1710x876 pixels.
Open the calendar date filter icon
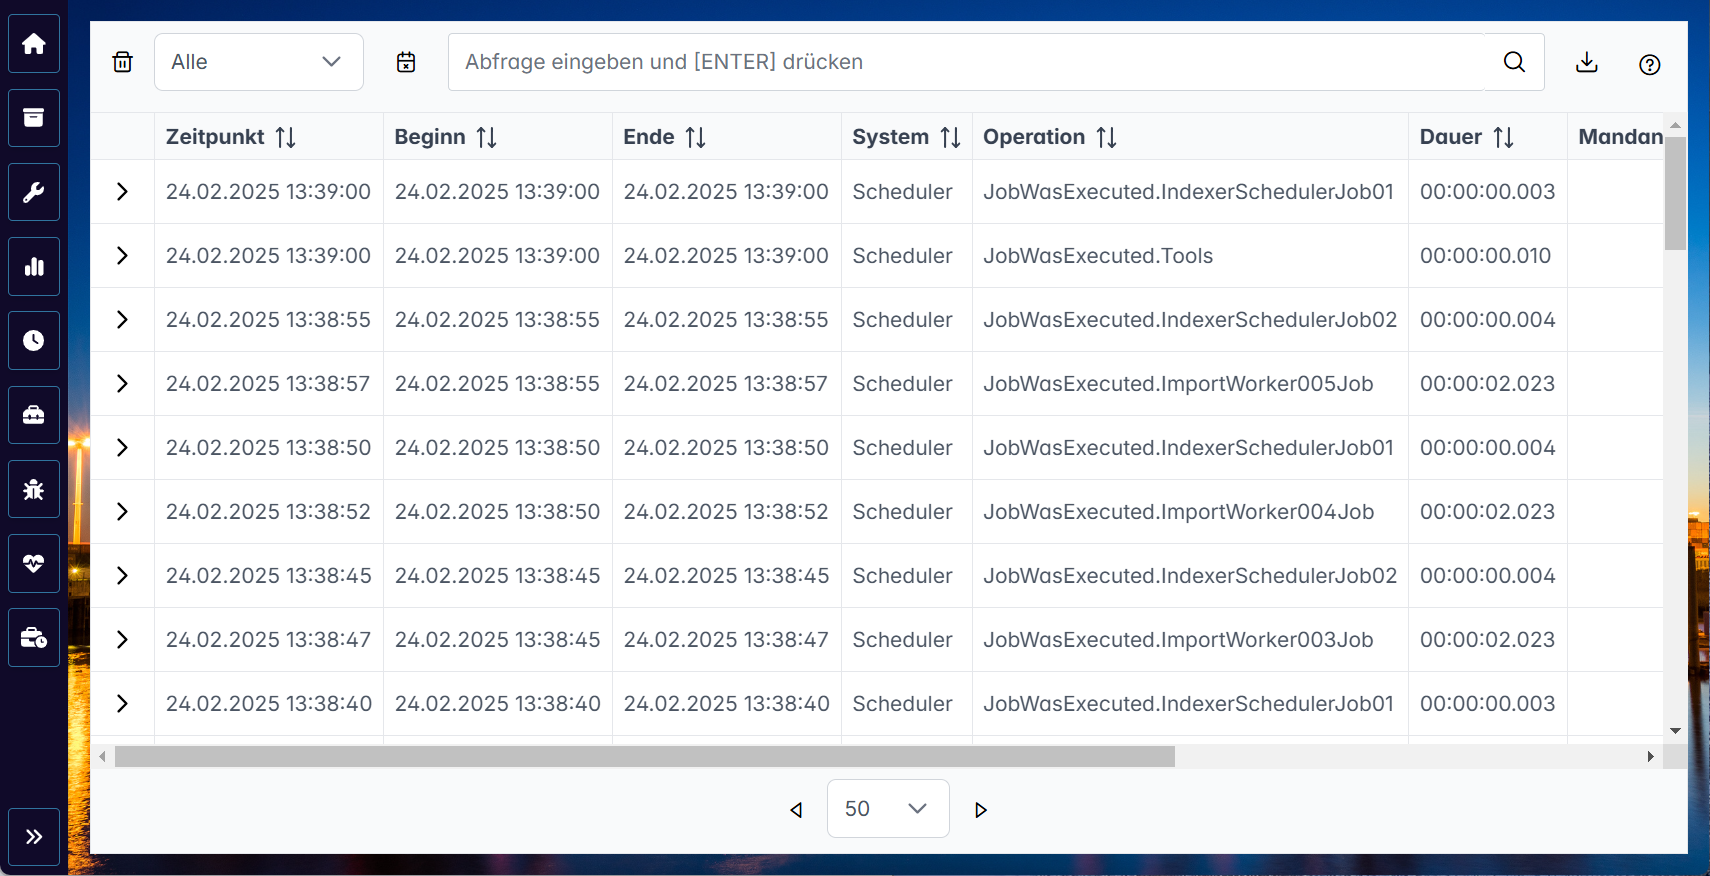406,62
